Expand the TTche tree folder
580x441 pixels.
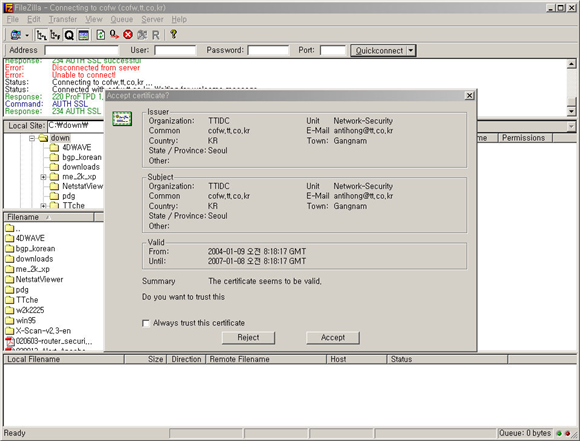[x=43, y=206]
